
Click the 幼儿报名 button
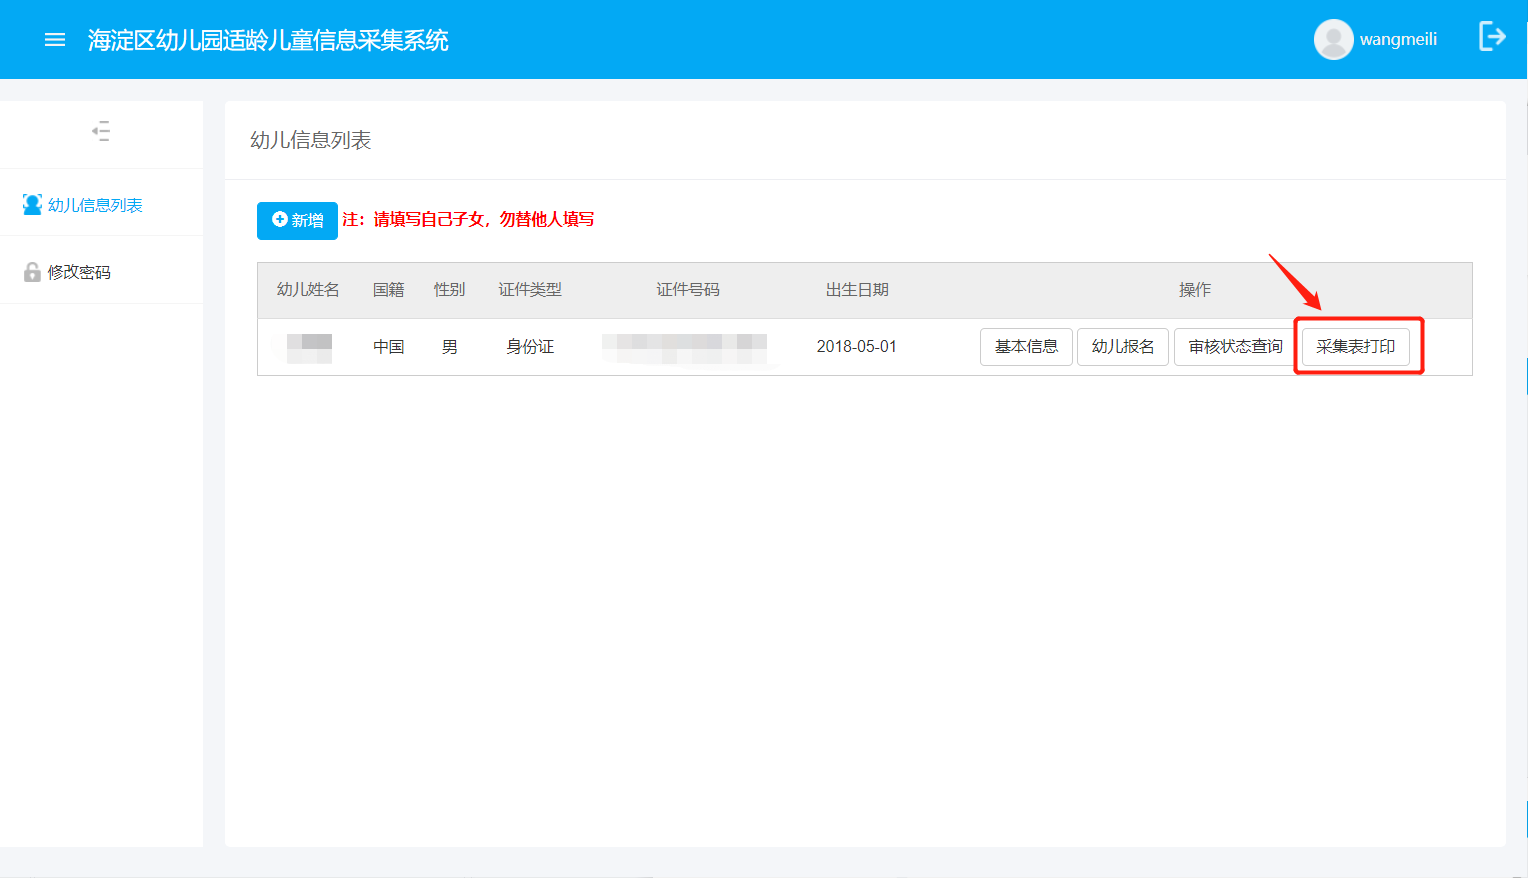click(x=1123, y=347)
